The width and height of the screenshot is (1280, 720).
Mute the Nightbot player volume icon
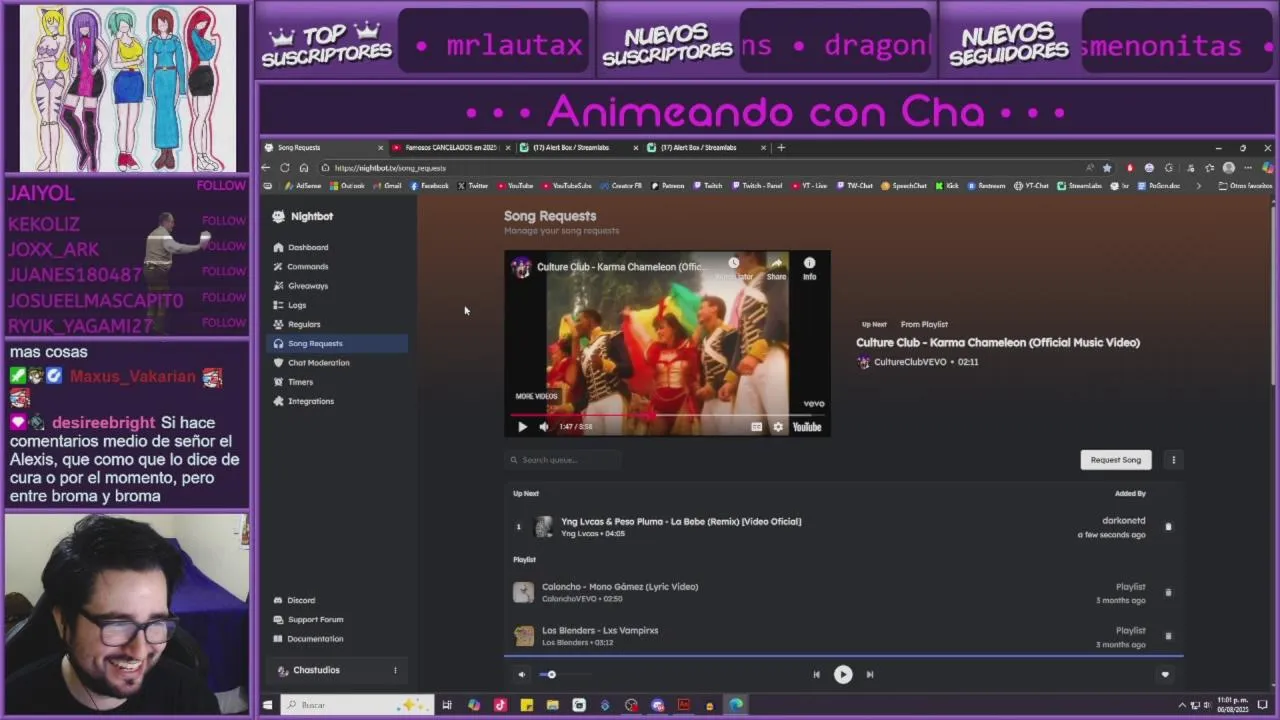521,675
